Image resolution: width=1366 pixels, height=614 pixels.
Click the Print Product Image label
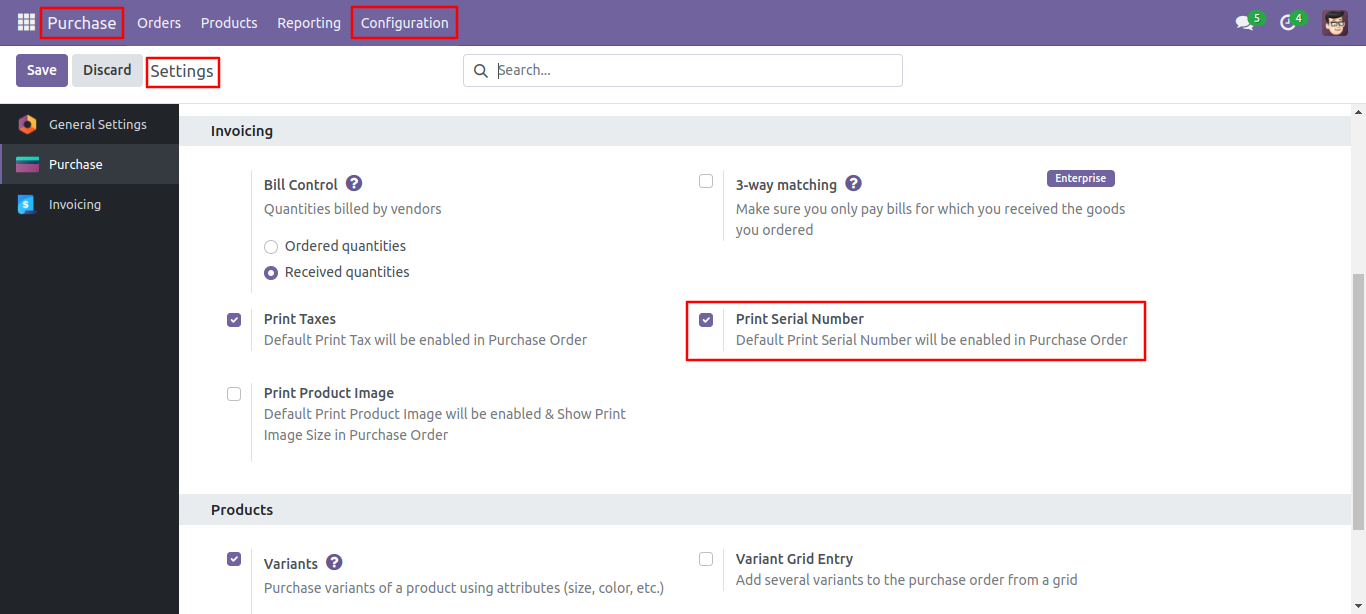click(x=329, y=393)
